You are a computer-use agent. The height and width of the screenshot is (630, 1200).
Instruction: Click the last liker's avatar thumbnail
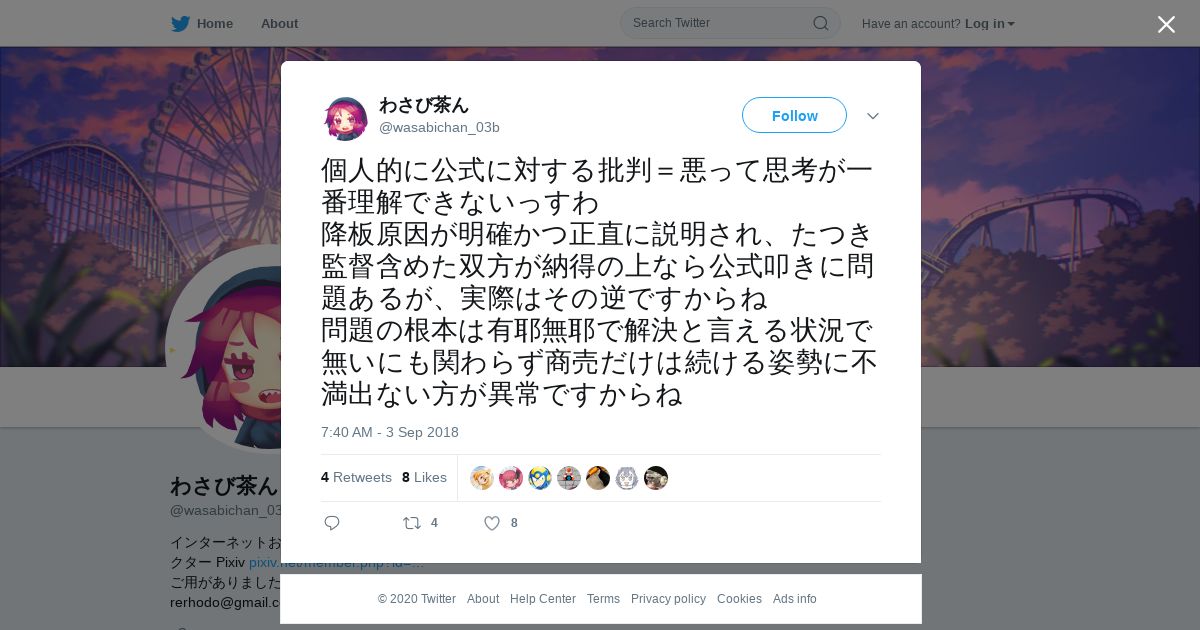[656, 478]
